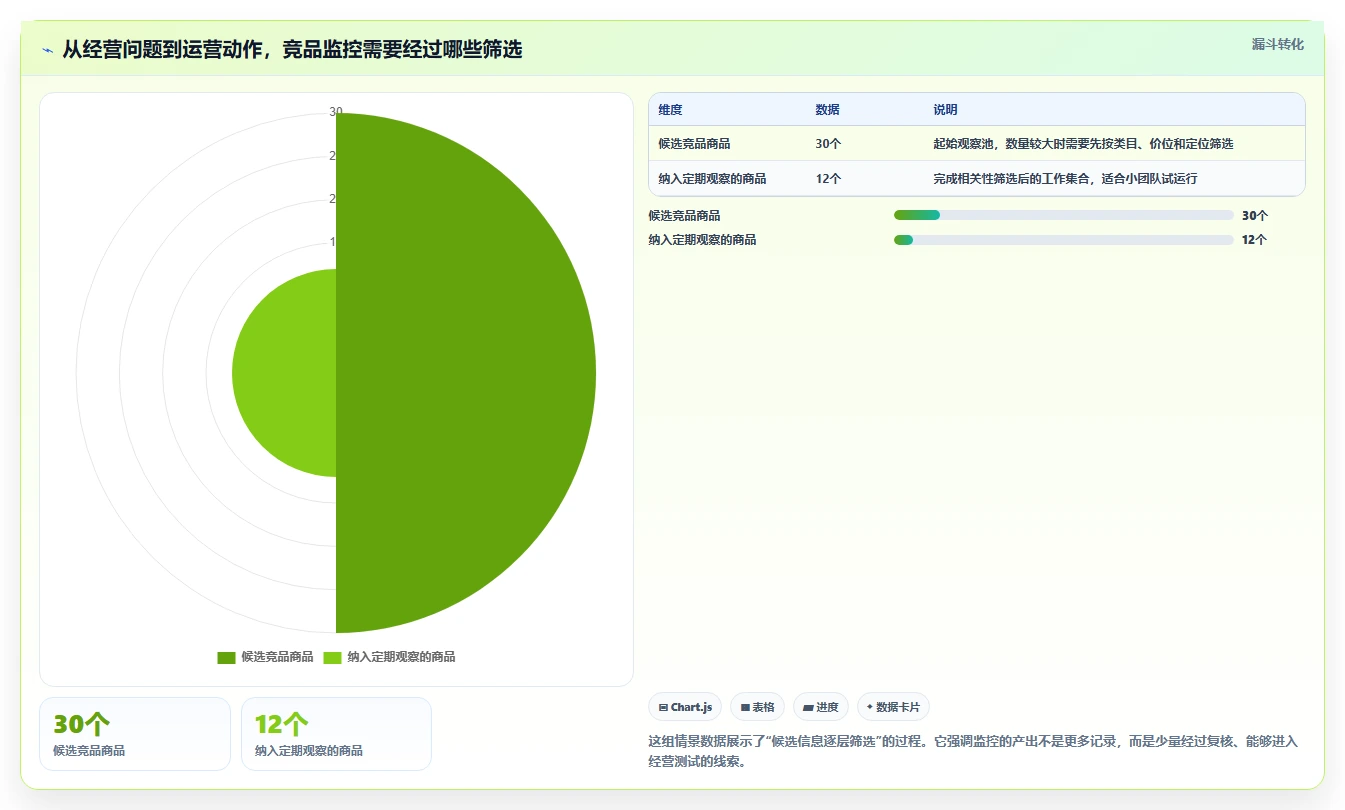The image size is (1345, 810).
Task: Click the 30个 value beside the progress bar
Action: coord(1255,215)
